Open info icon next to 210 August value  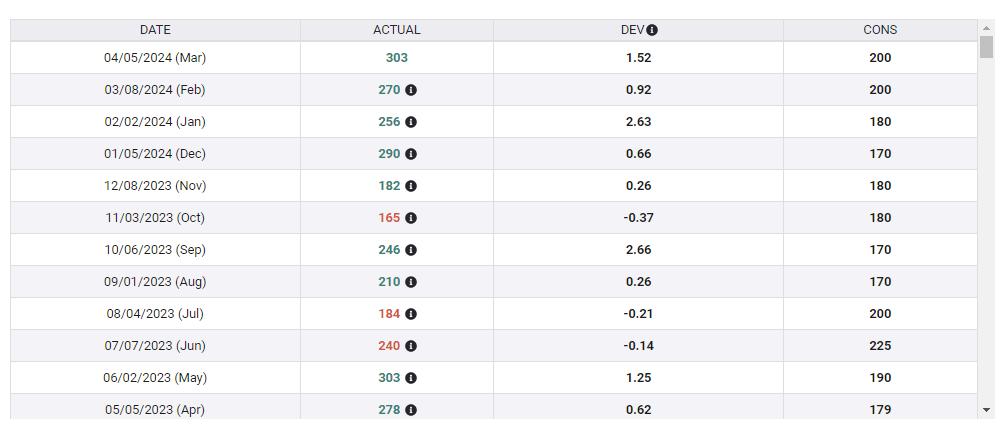pyautogui.click(x=411, y=282)
